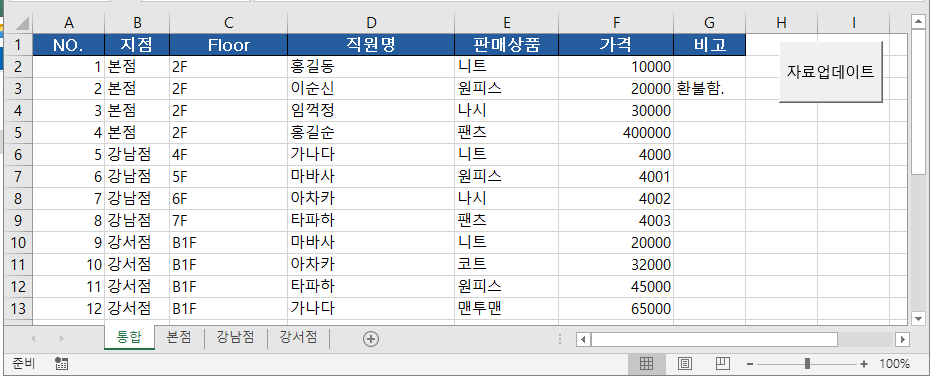Add a new sheet with the plus icon
Image resolution: width=930 pixels, height=376 pixels.
coord(371,339)
